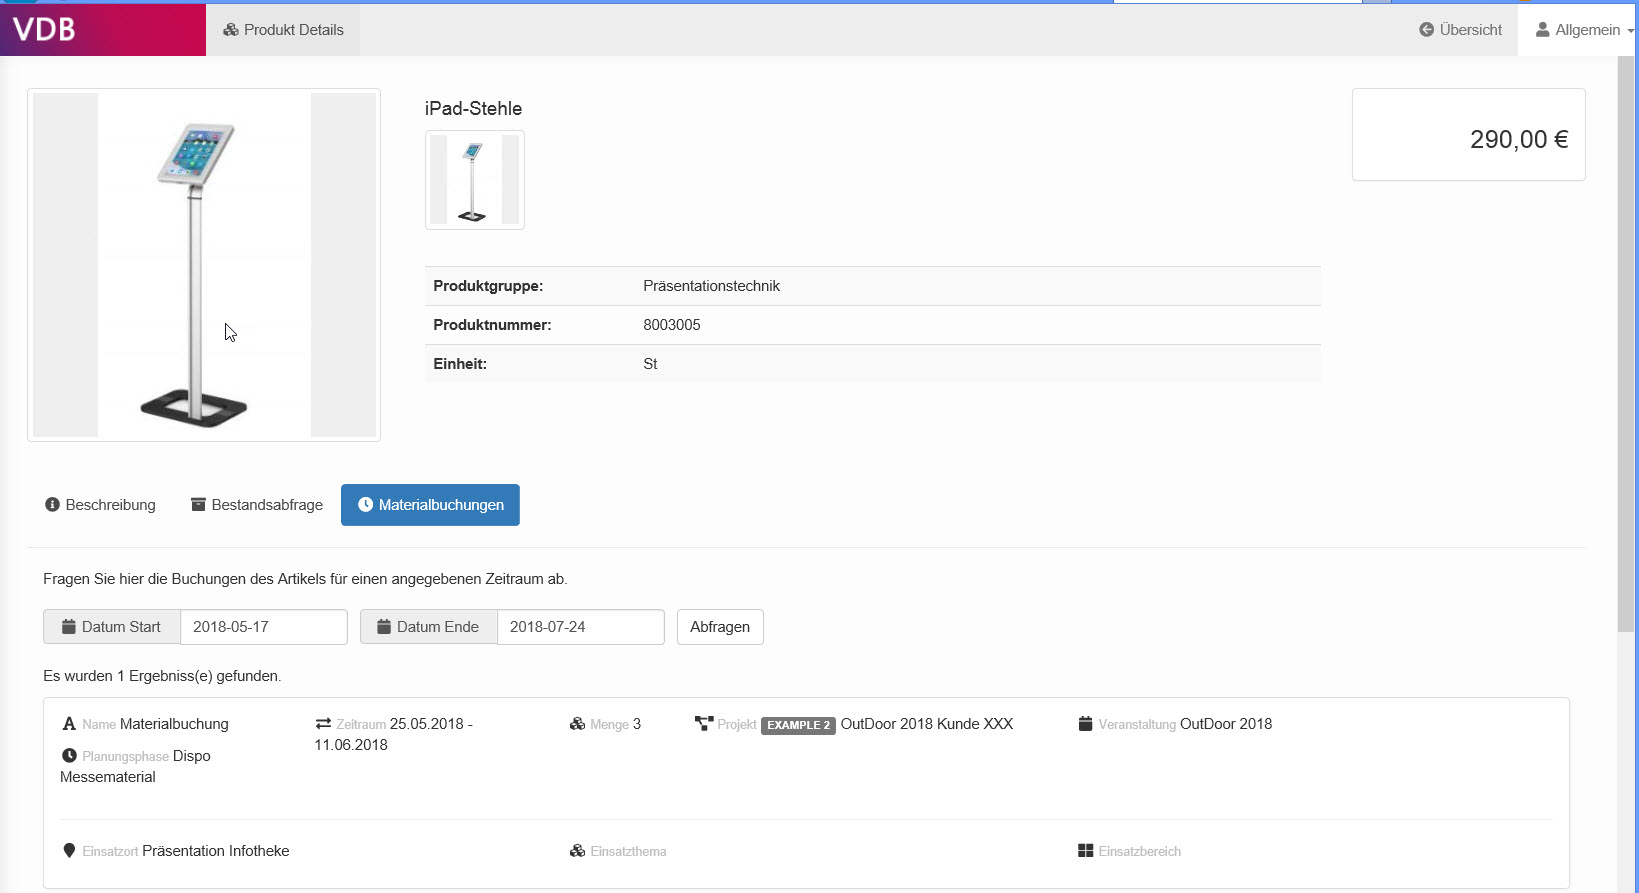This screenshot has height=893, width=1639.
Task: Click the Menge value 3
Action: coord(637,724)
